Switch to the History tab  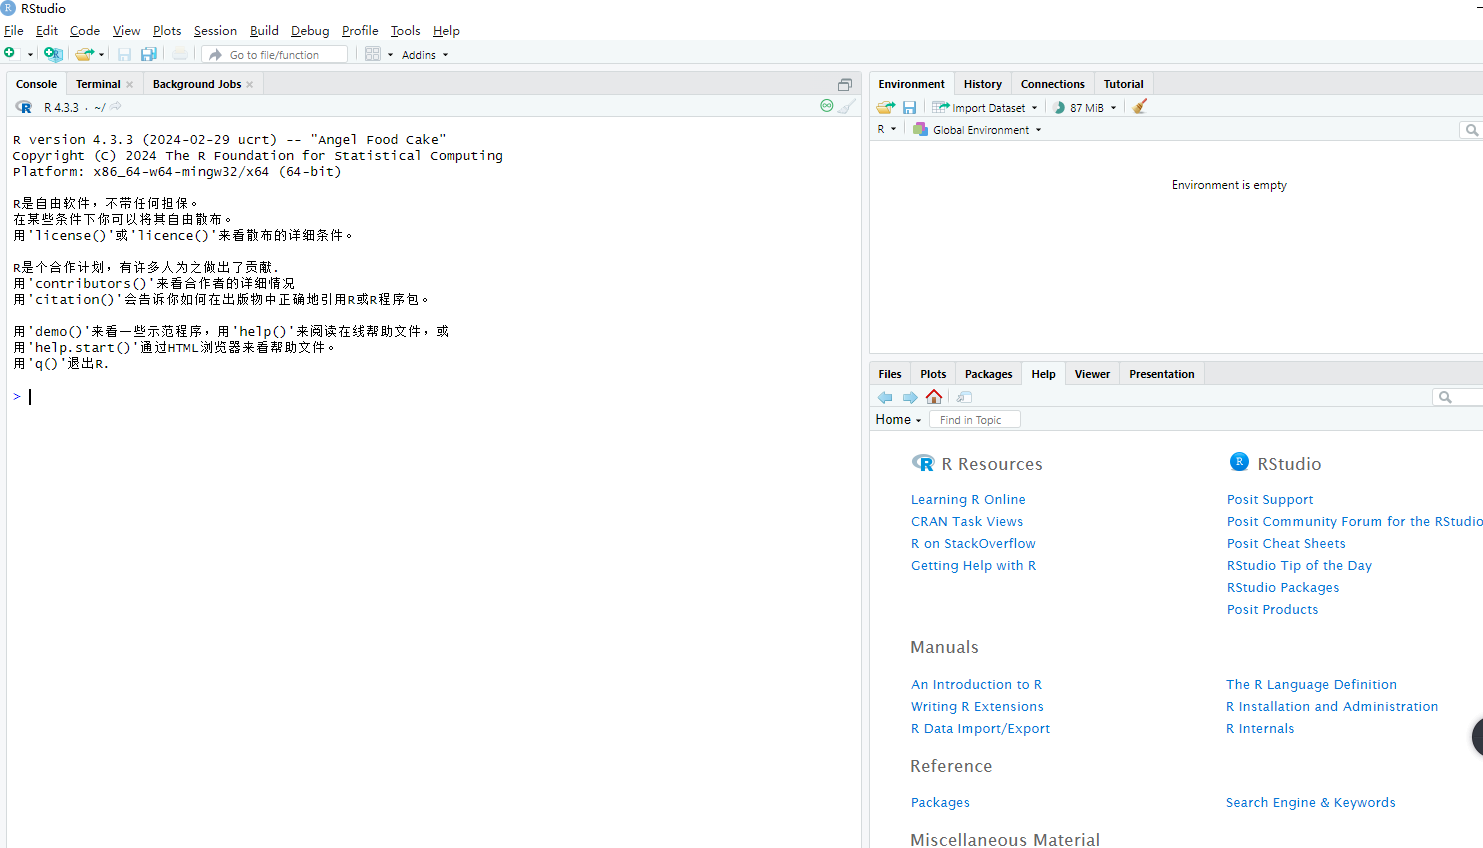click(983, 84)
